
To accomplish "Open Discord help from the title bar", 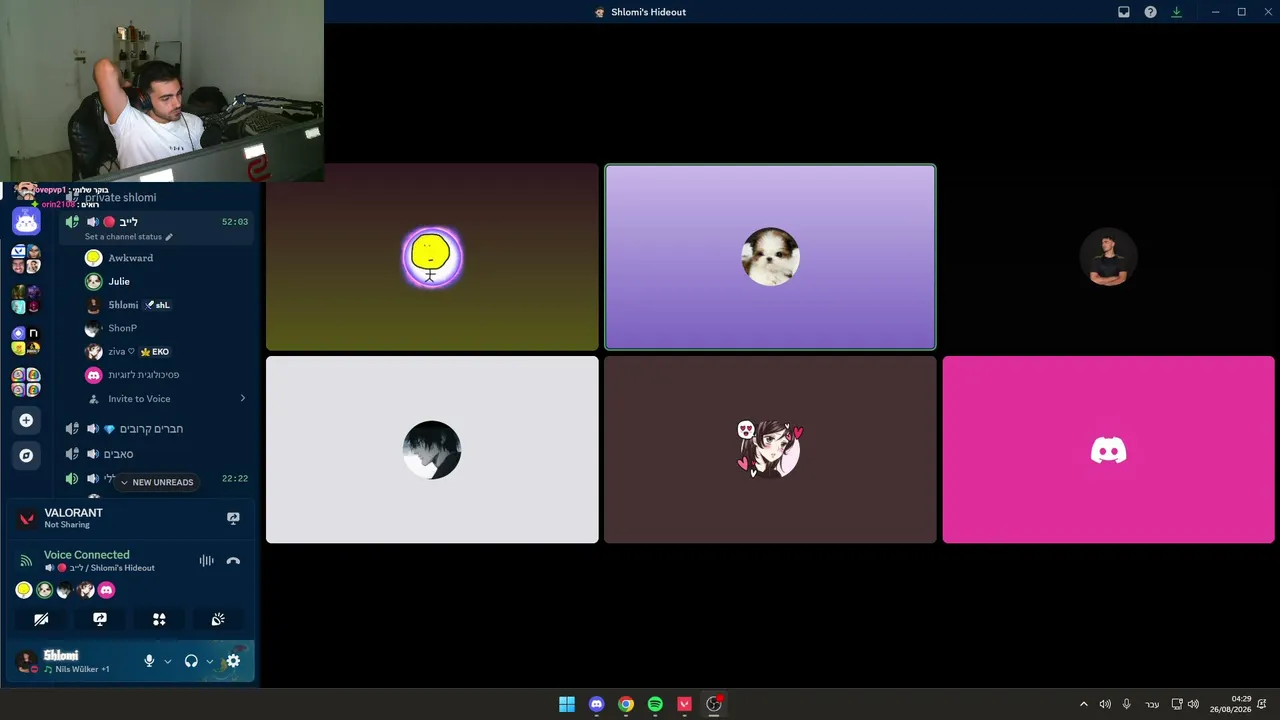I will pyautogui.click(x=1150, y=12).
